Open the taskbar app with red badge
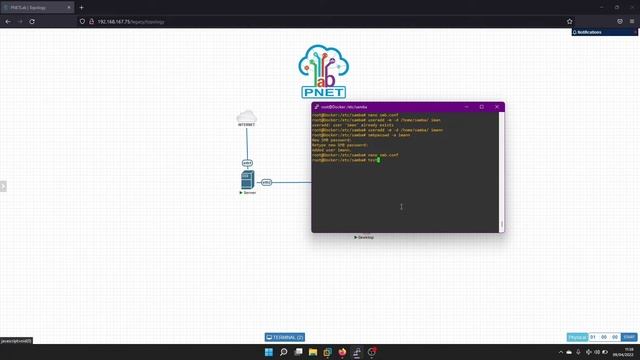Viewport: 640px width, 360px height. pyautogui.click(x=371, y=352)
